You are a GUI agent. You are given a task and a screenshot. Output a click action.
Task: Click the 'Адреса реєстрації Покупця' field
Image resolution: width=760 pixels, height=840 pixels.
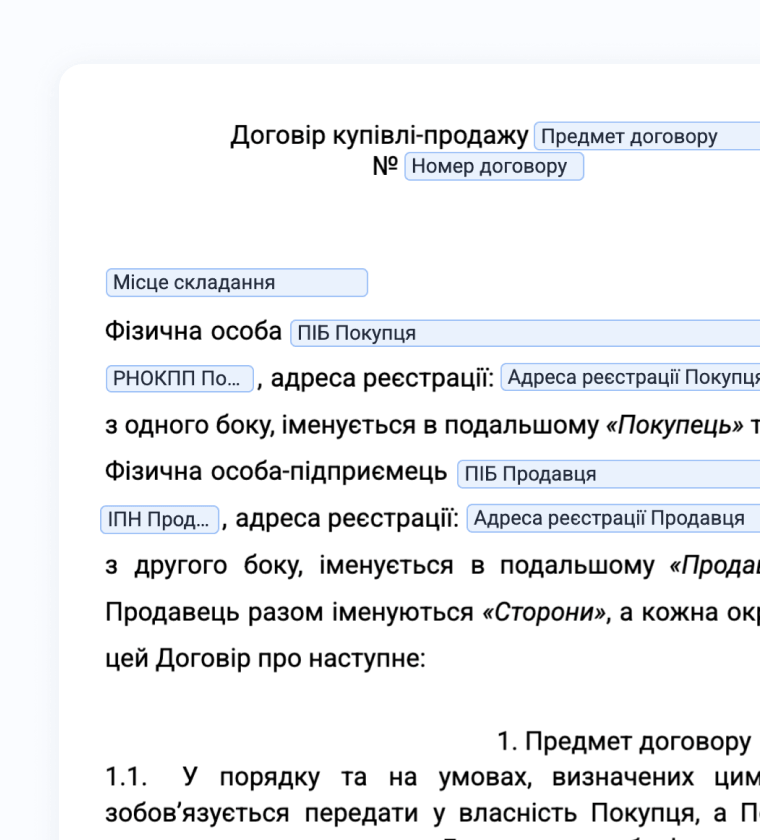pos(630,377)
